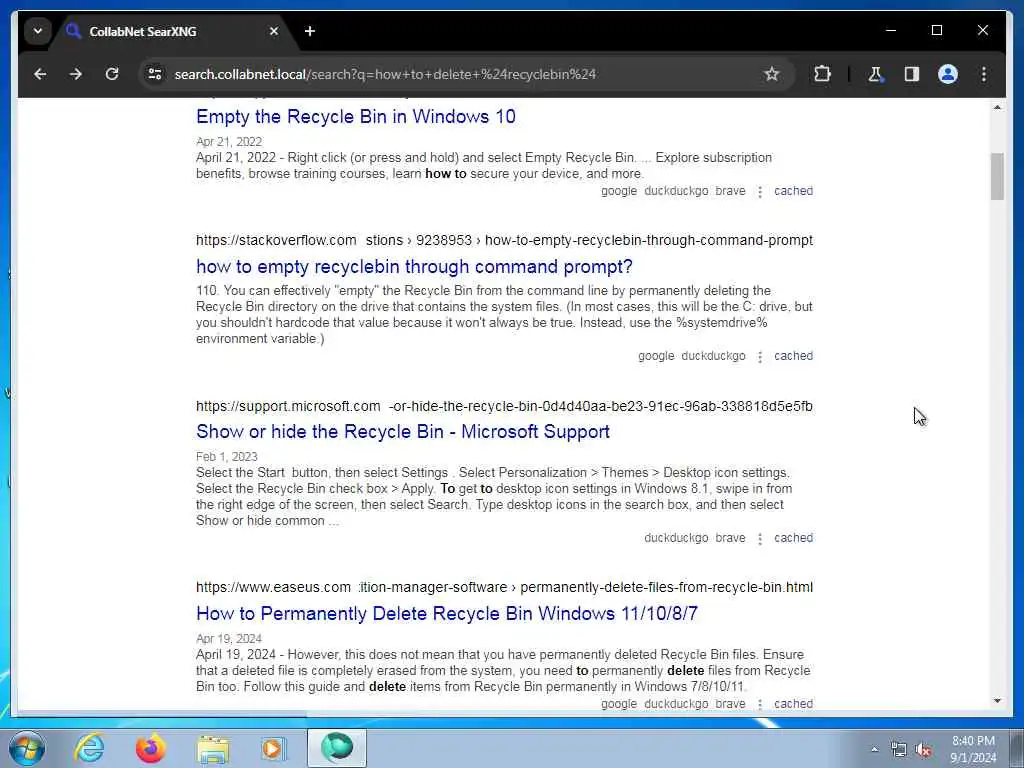Open 'Empty the Recycle Bin in Windows 10'
This screenshot has width=1024, height=768.
pos(356,116)
